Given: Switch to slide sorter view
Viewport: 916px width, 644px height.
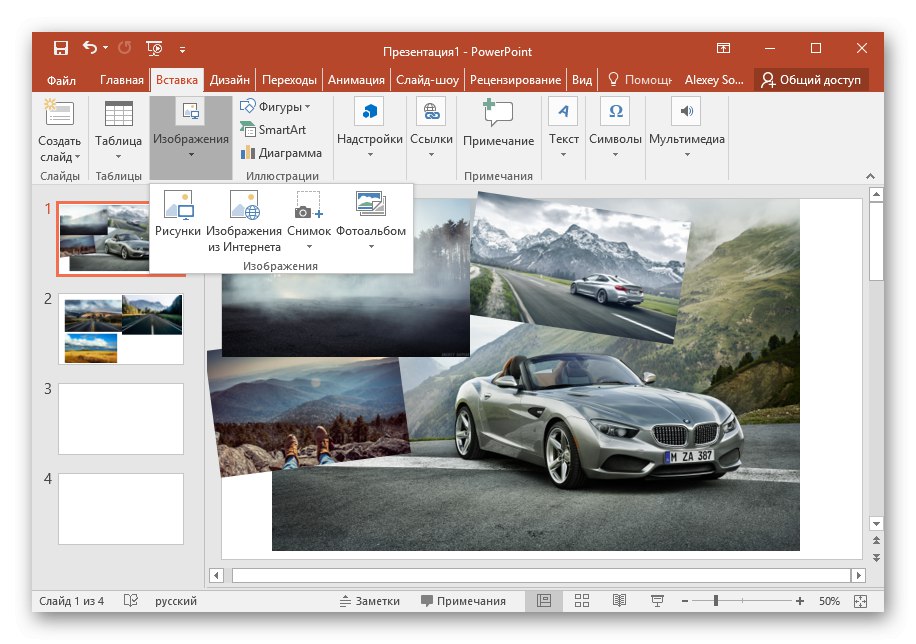Looking at the screenshot, I should pos(581,601).
